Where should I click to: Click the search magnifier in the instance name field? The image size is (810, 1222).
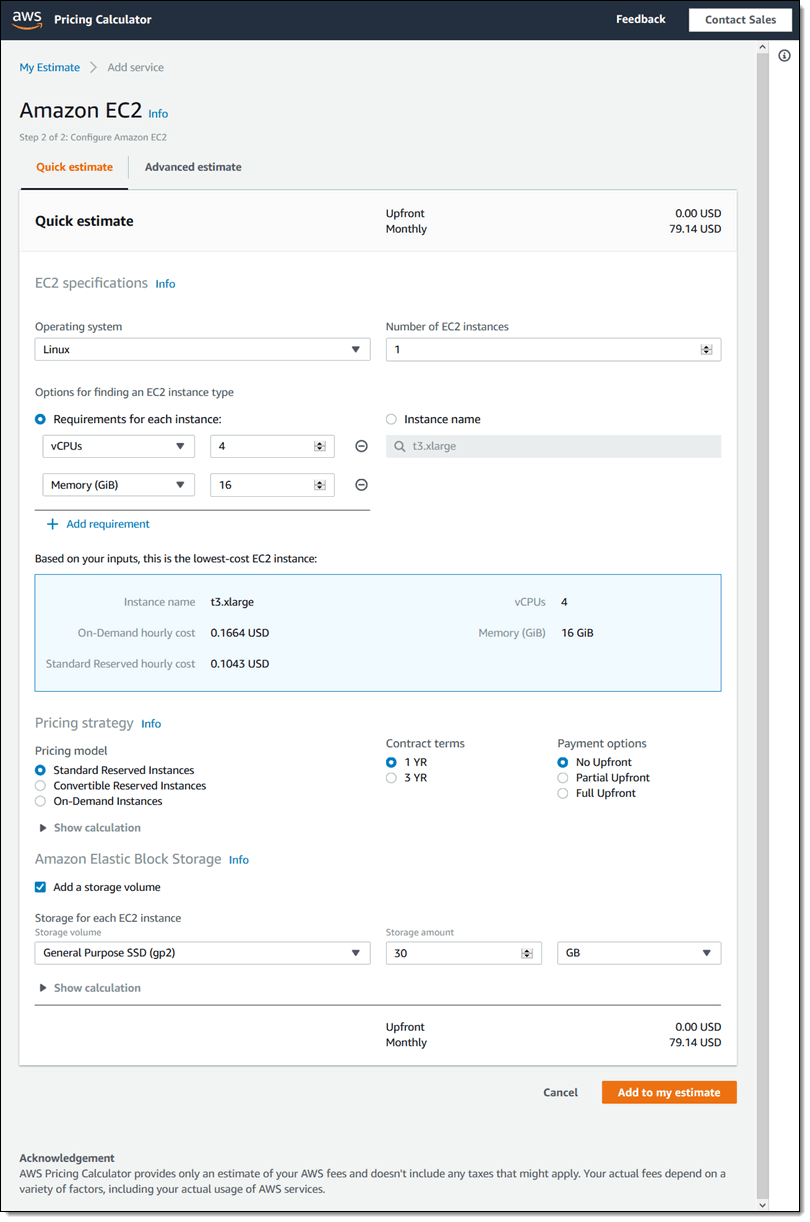[402, 445]
